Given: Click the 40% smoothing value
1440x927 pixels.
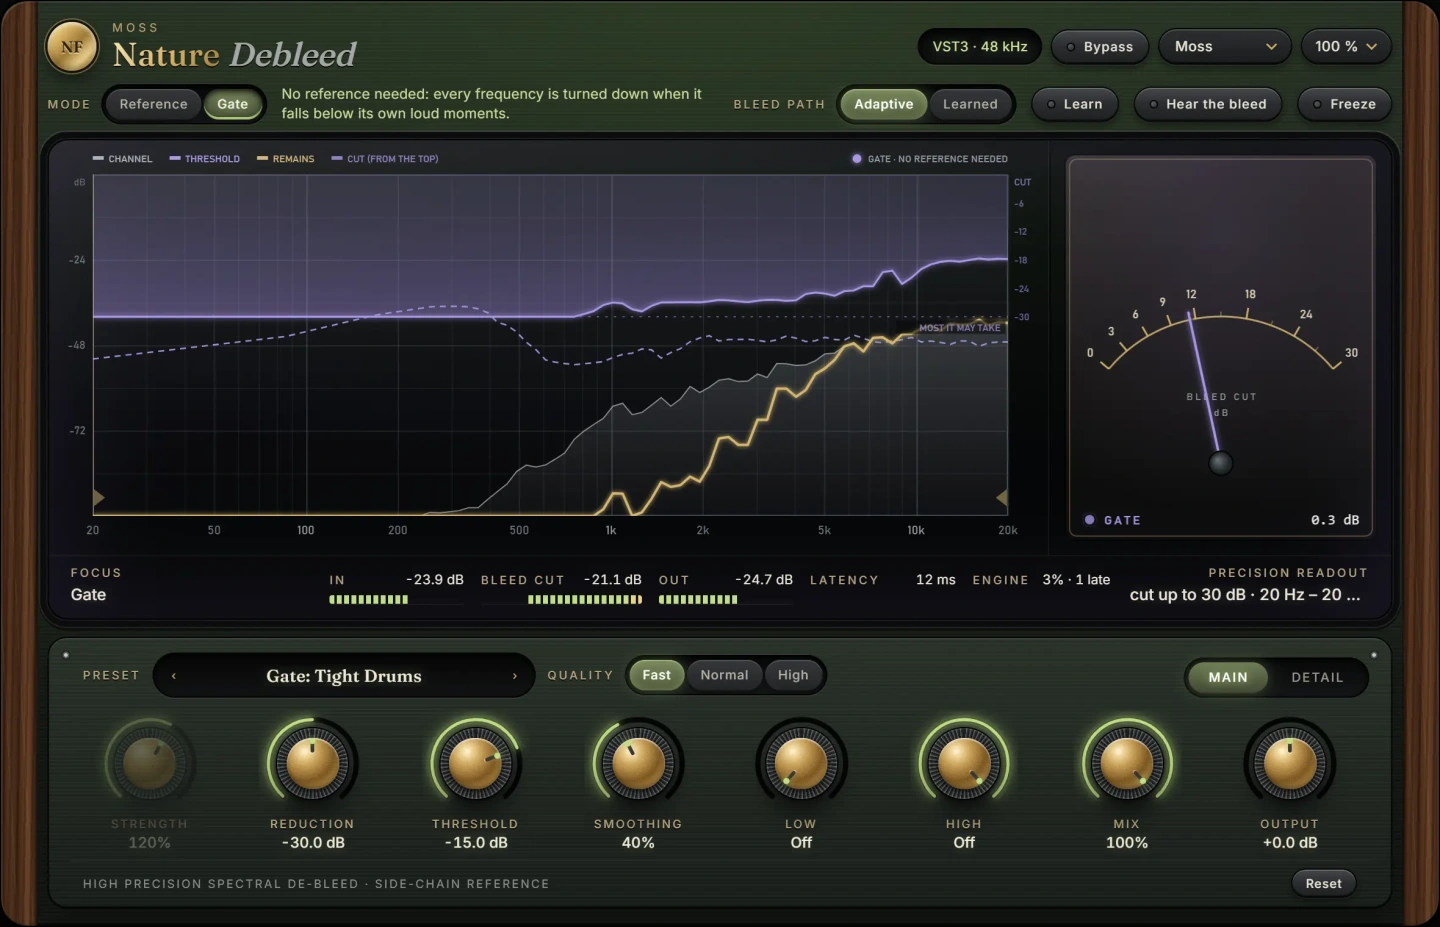Looking at the screenshot, I should (x=638, y=843).
